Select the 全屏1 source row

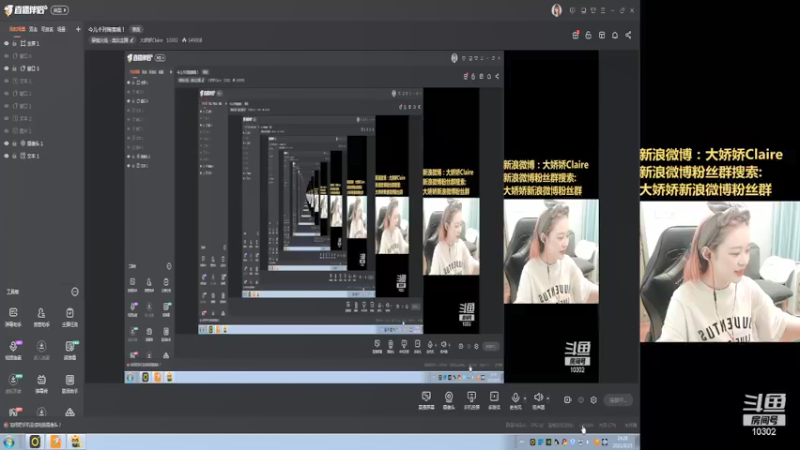click(42, 43)
